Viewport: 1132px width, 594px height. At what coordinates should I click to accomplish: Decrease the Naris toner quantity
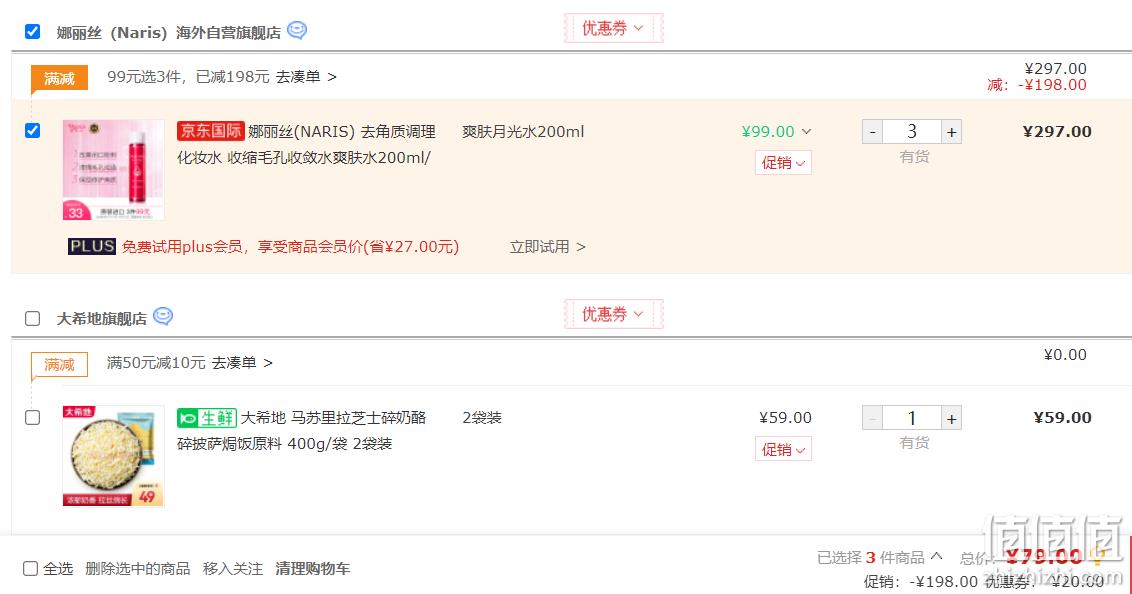pyautogui.click(x=872, y=132)
